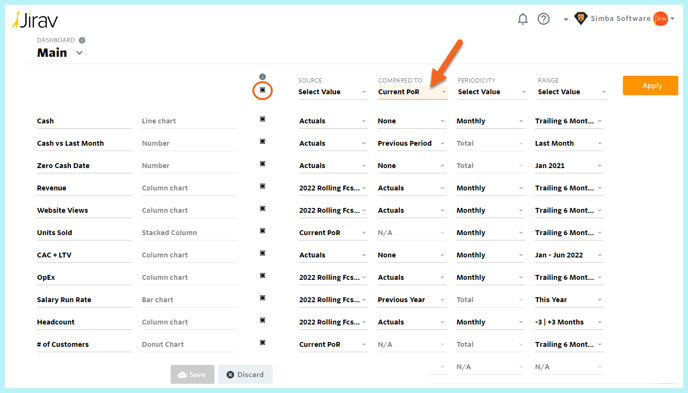Click the Save button
The width and height of the screenshot is (688, 393).
(192, 375)
